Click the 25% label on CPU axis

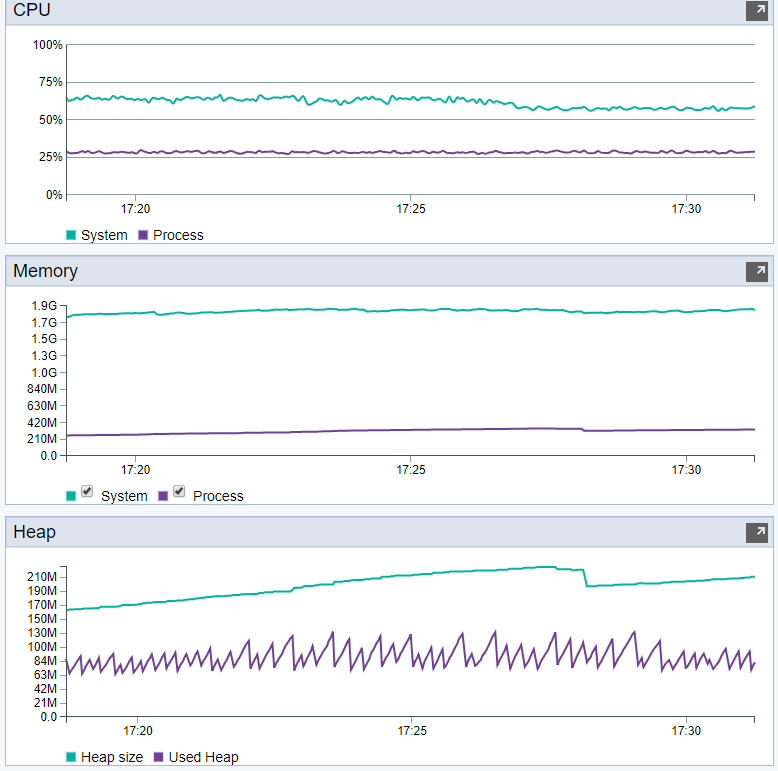click(x=51, y=157)
